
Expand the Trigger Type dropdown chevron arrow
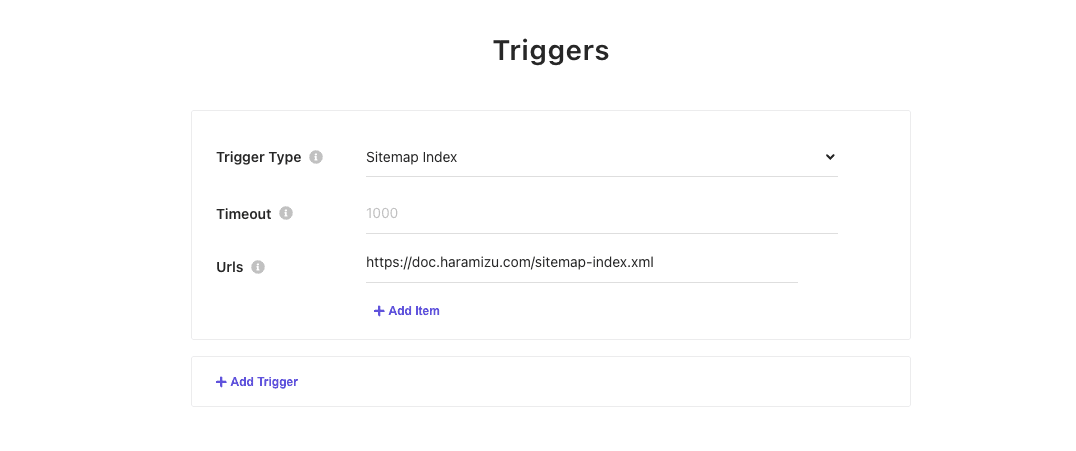click(829, 157)
